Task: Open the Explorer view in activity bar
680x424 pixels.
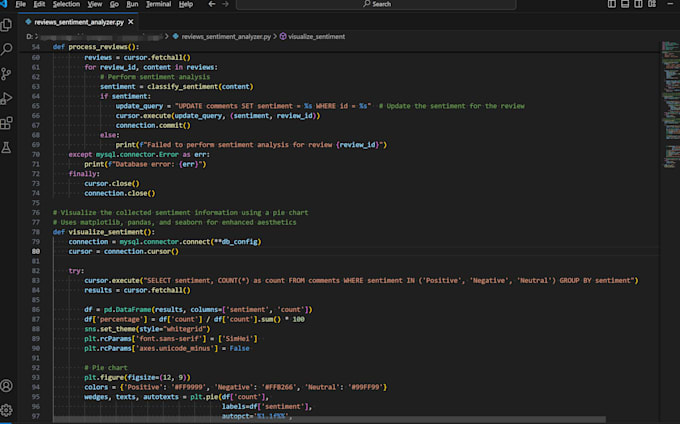Action: pyautogui.click(x=7, y=25)
